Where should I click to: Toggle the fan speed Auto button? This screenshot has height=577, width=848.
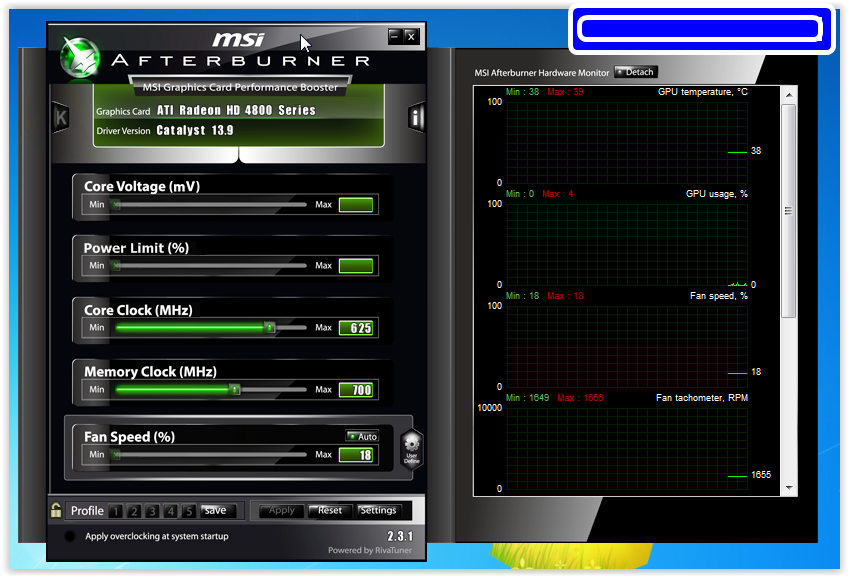tap(362, 436)
